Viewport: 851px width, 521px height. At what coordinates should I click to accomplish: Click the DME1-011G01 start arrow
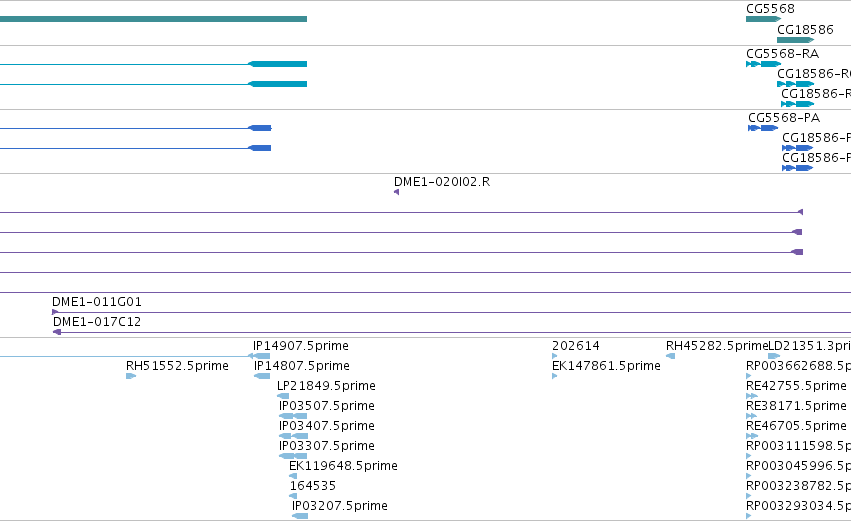click(x=55, y=312)
